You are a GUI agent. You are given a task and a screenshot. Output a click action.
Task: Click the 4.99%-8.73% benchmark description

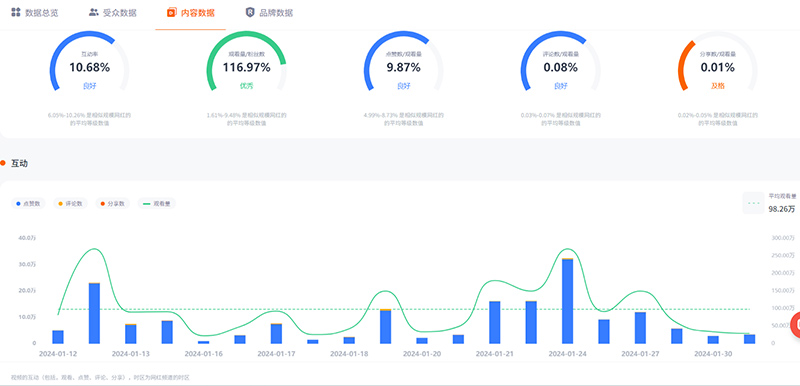coord(403,119)
